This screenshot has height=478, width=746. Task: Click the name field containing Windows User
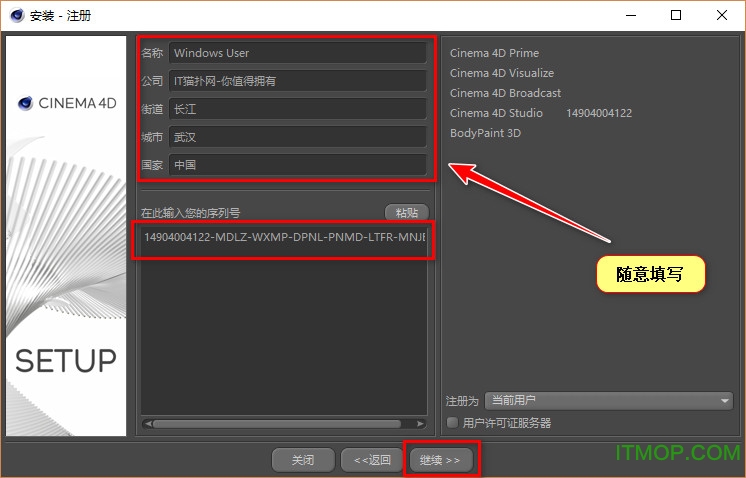point(298,53)
